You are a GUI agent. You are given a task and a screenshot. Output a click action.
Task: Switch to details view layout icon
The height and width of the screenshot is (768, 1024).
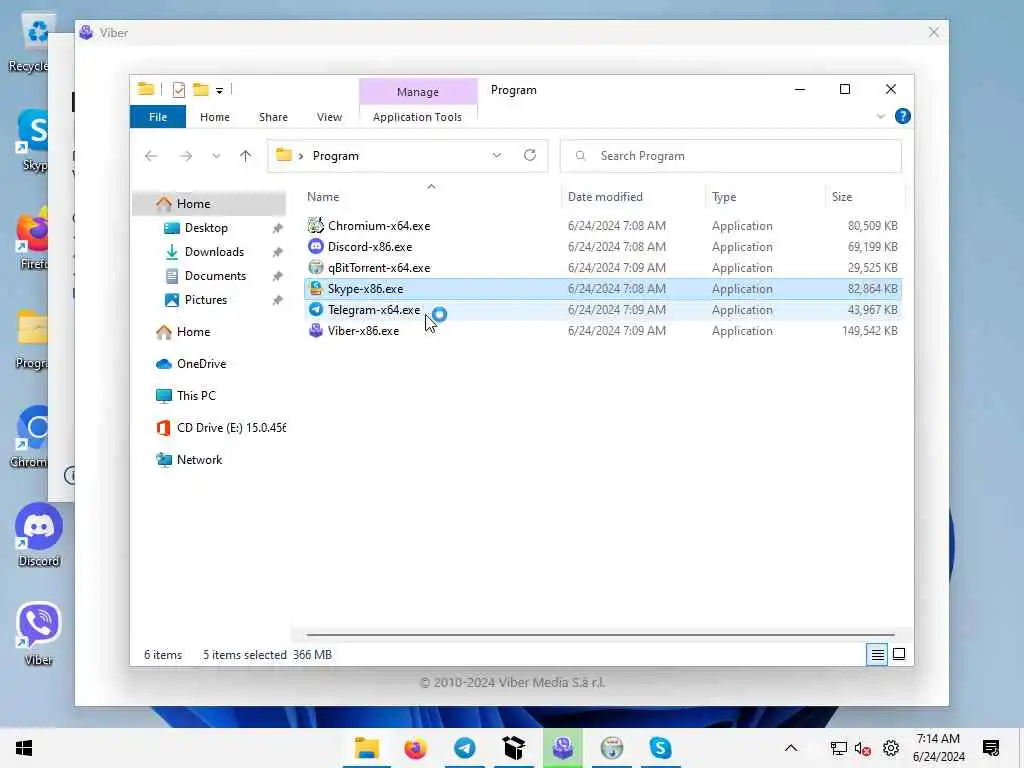pyautogui.click(x=878, y=654)
